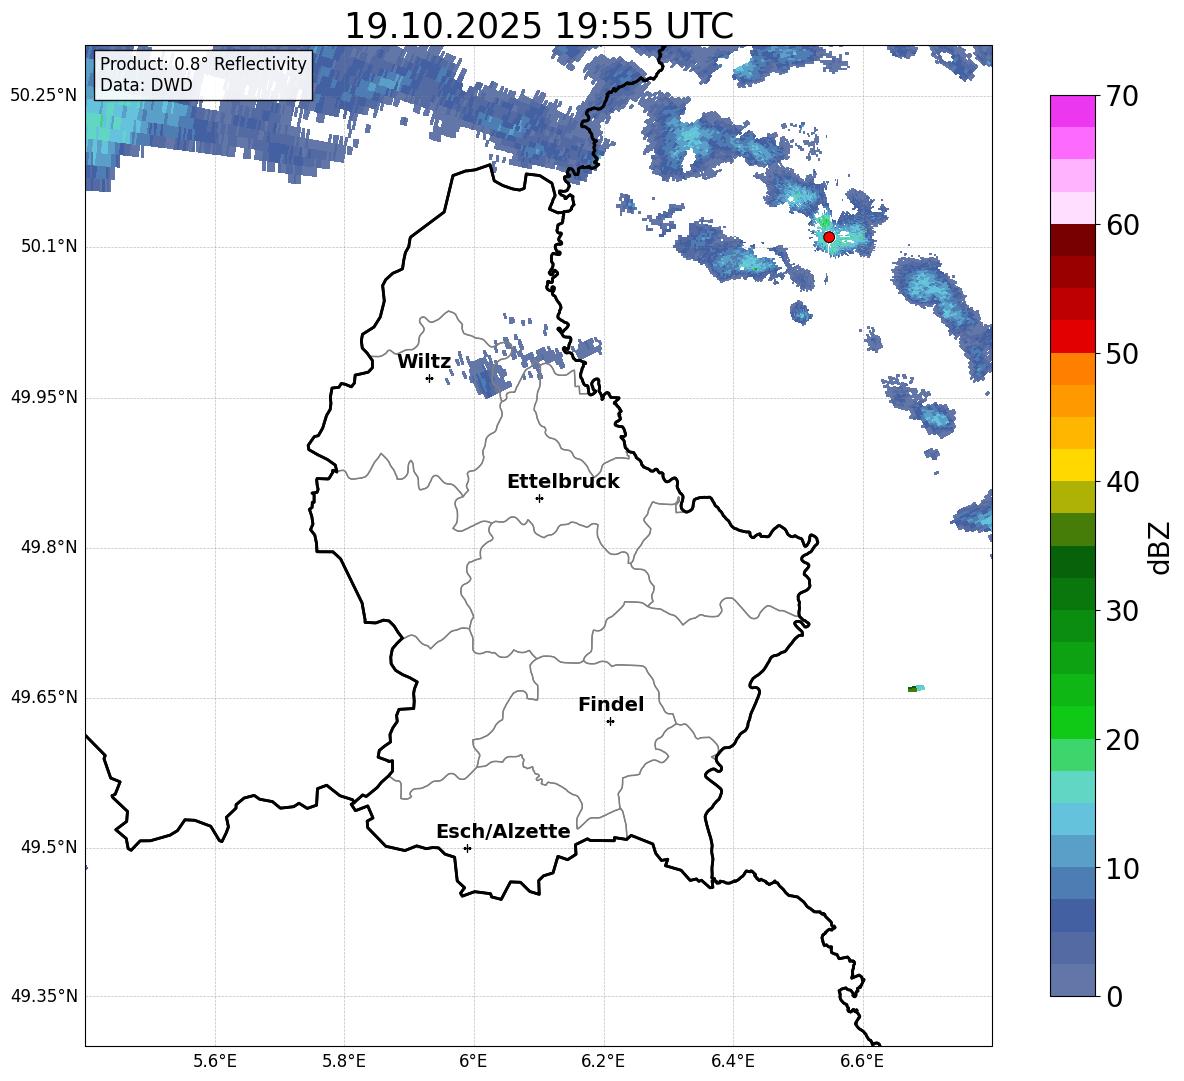The height and width of the screenshot is (1081, 1184).
Task: Click the '50.1°N' latitude label
Action: 48,247
